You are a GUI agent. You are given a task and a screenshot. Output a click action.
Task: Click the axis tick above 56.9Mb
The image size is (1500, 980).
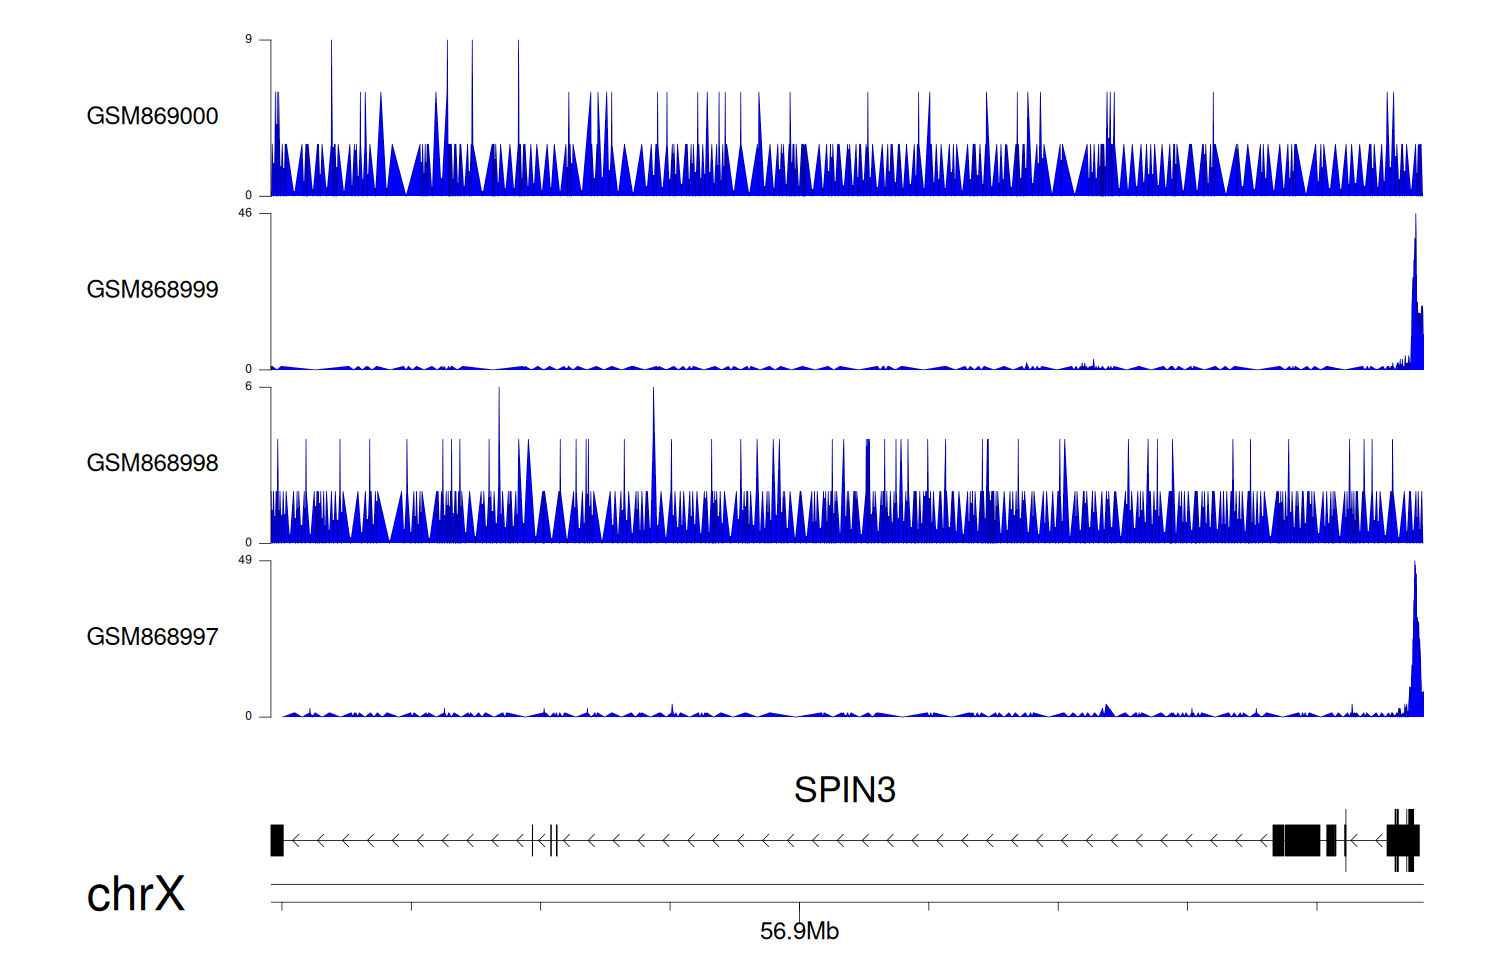click(799, 907)
